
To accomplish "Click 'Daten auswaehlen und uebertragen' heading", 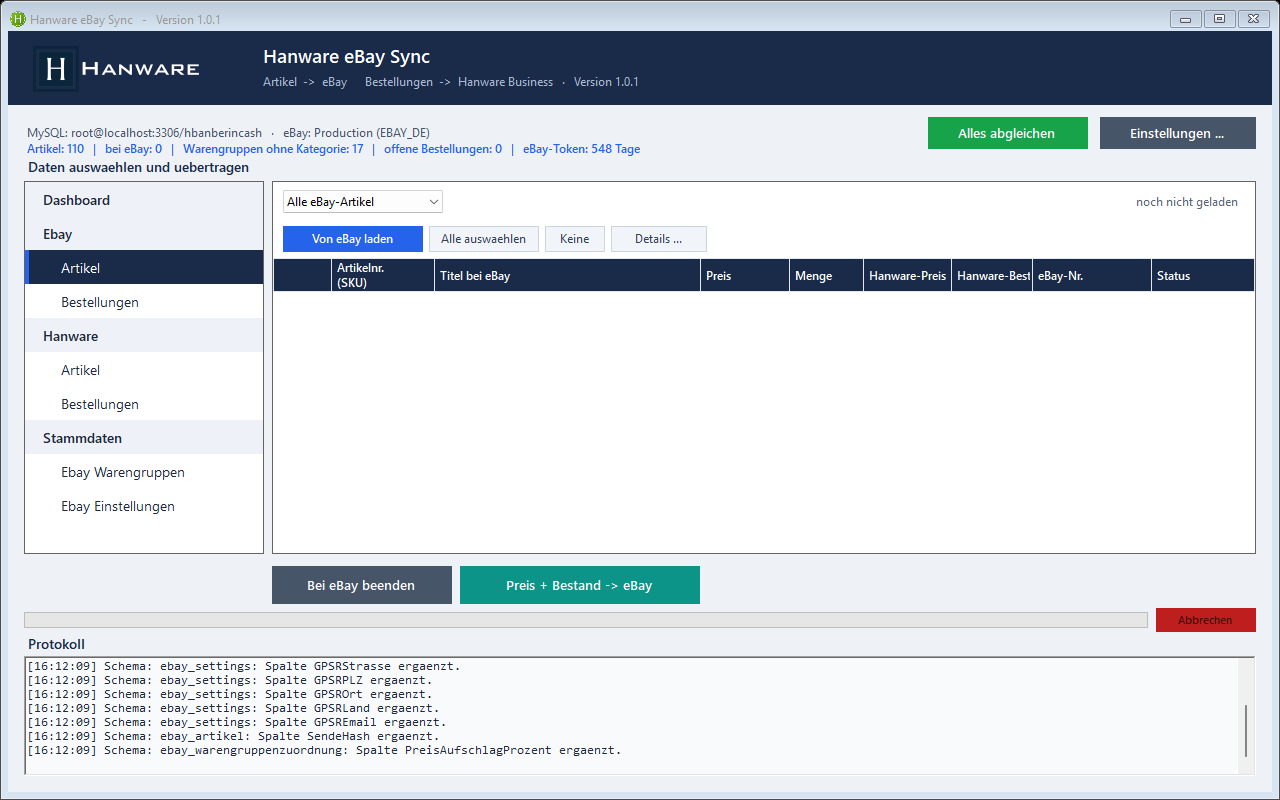I will pos(138,167).
